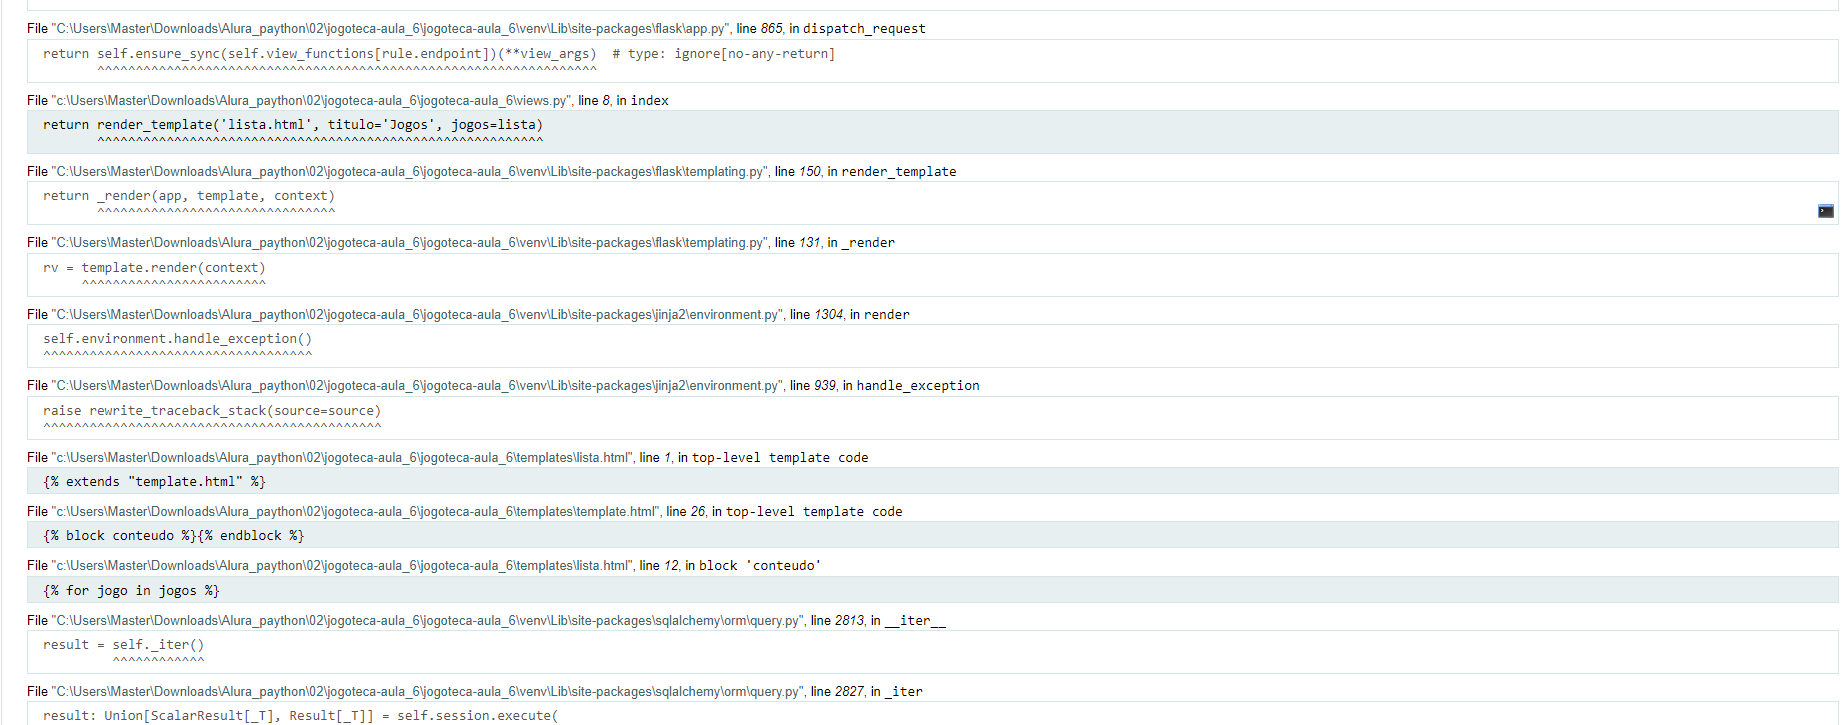This screenshot has width=1848, height=725.
Task: Select the views.py line 8 index file header
Action: [x=348, y=100]
